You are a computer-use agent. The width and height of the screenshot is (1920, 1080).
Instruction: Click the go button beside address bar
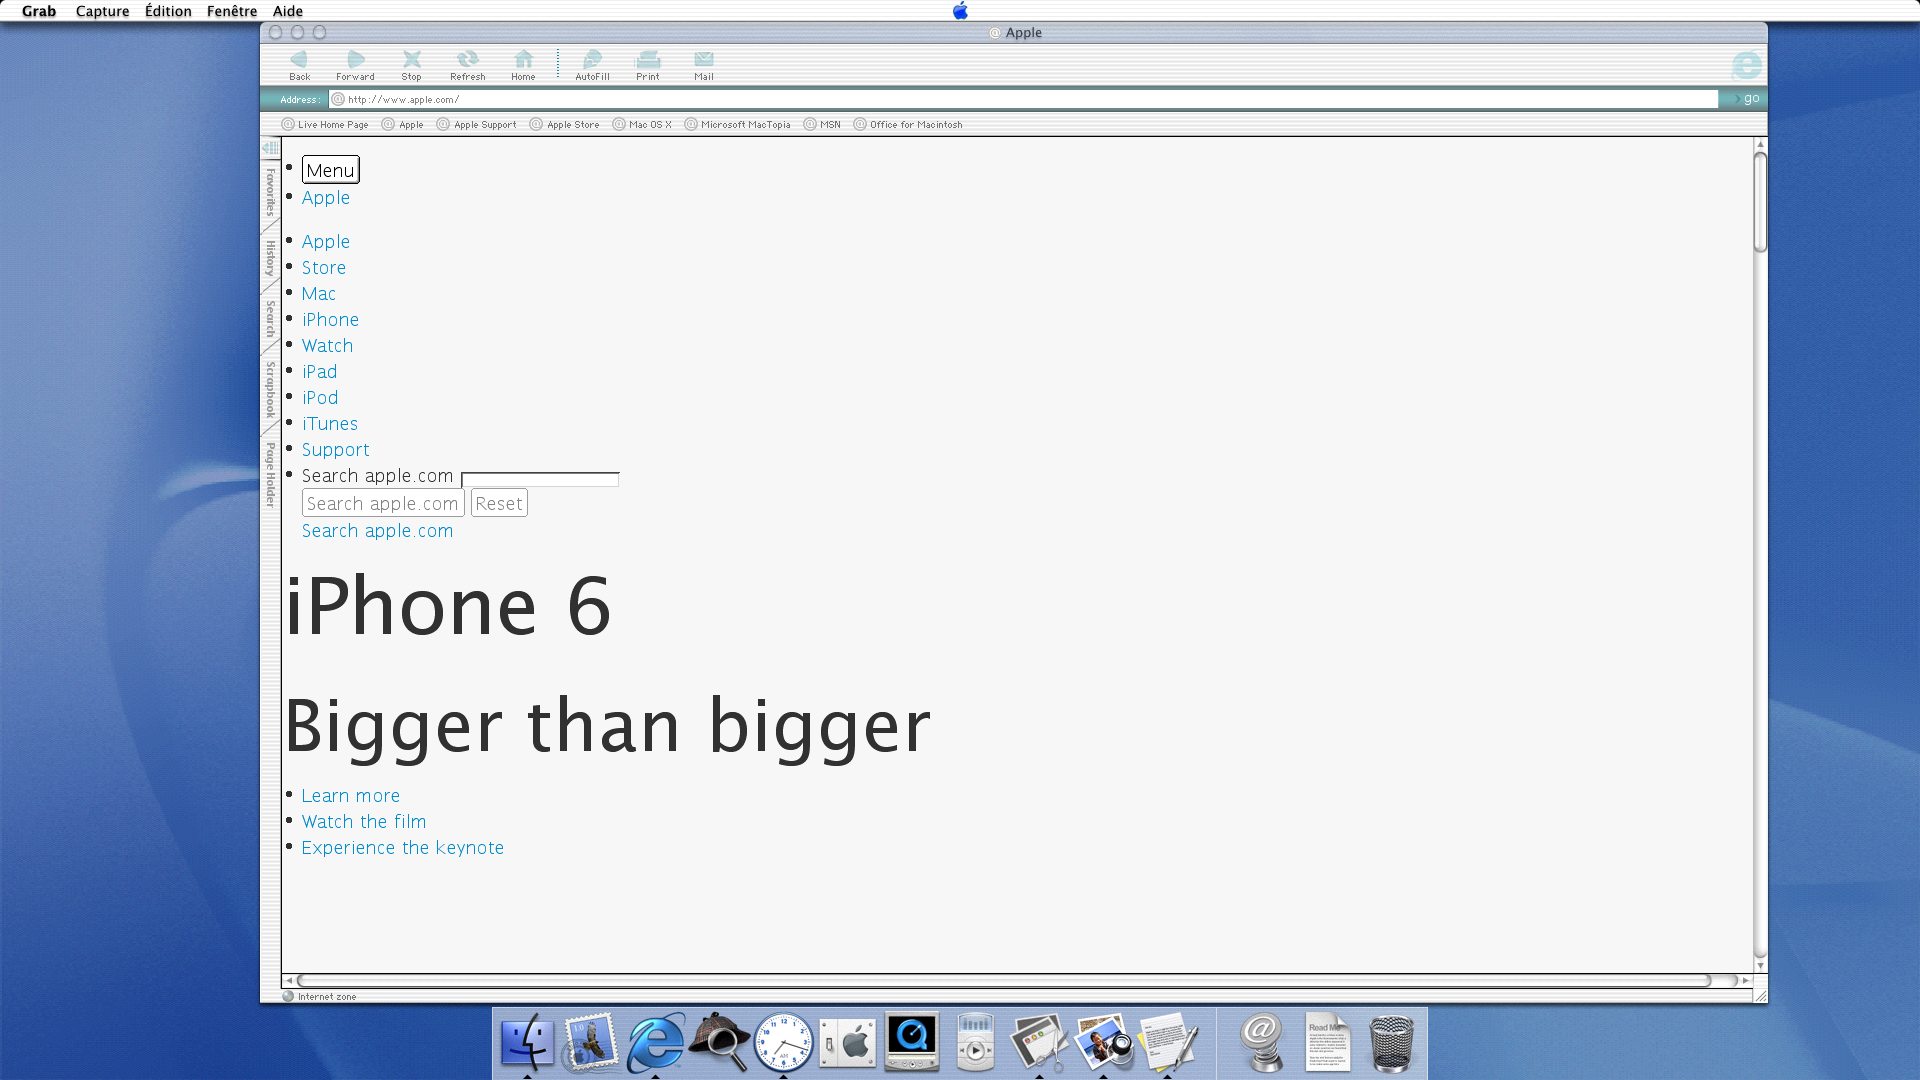1745,98
